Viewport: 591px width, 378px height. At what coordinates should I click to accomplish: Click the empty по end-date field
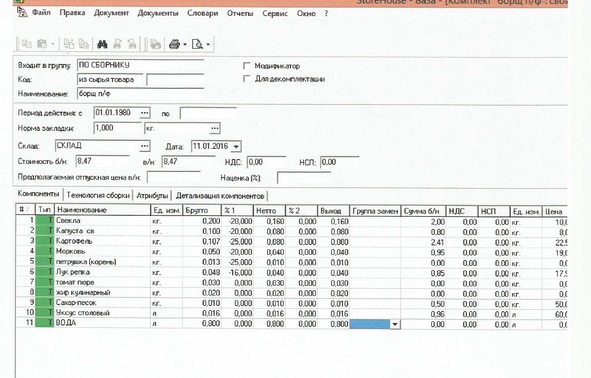coord(208,113)
